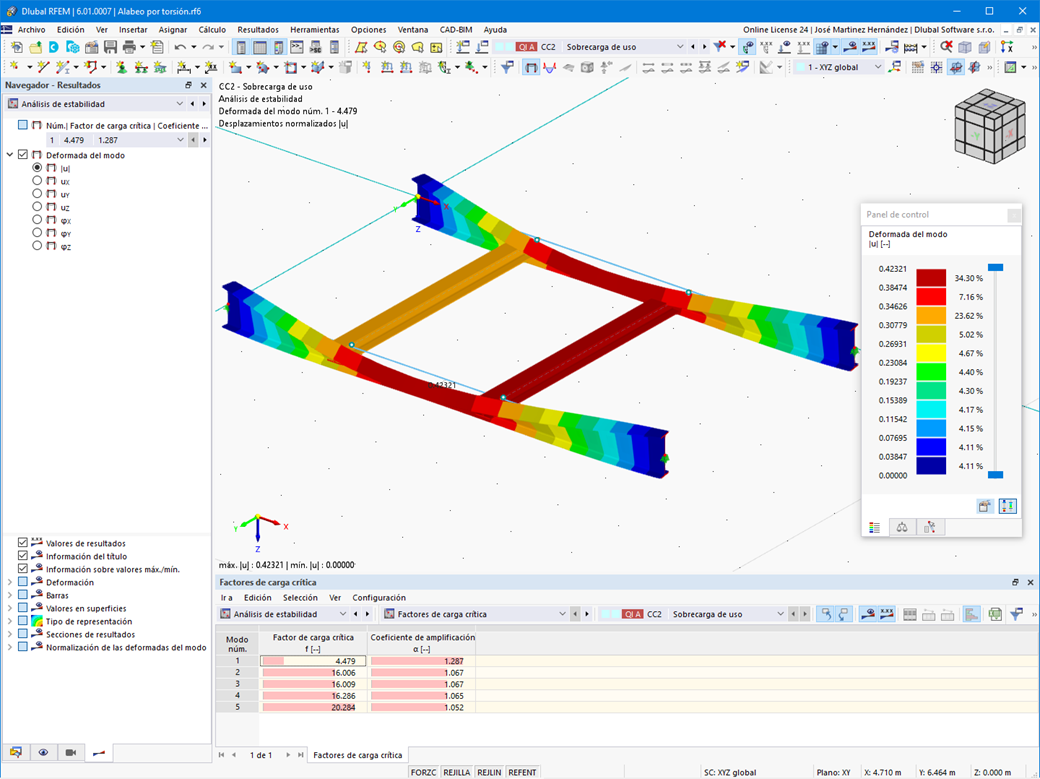Click the save file disk icon
1040x779 pixels.
pos(110,47)
